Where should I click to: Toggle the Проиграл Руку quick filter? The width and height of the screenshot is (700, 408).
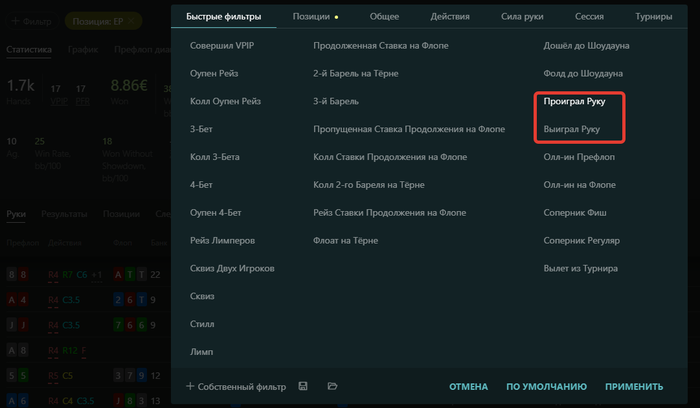pos(574,101)
